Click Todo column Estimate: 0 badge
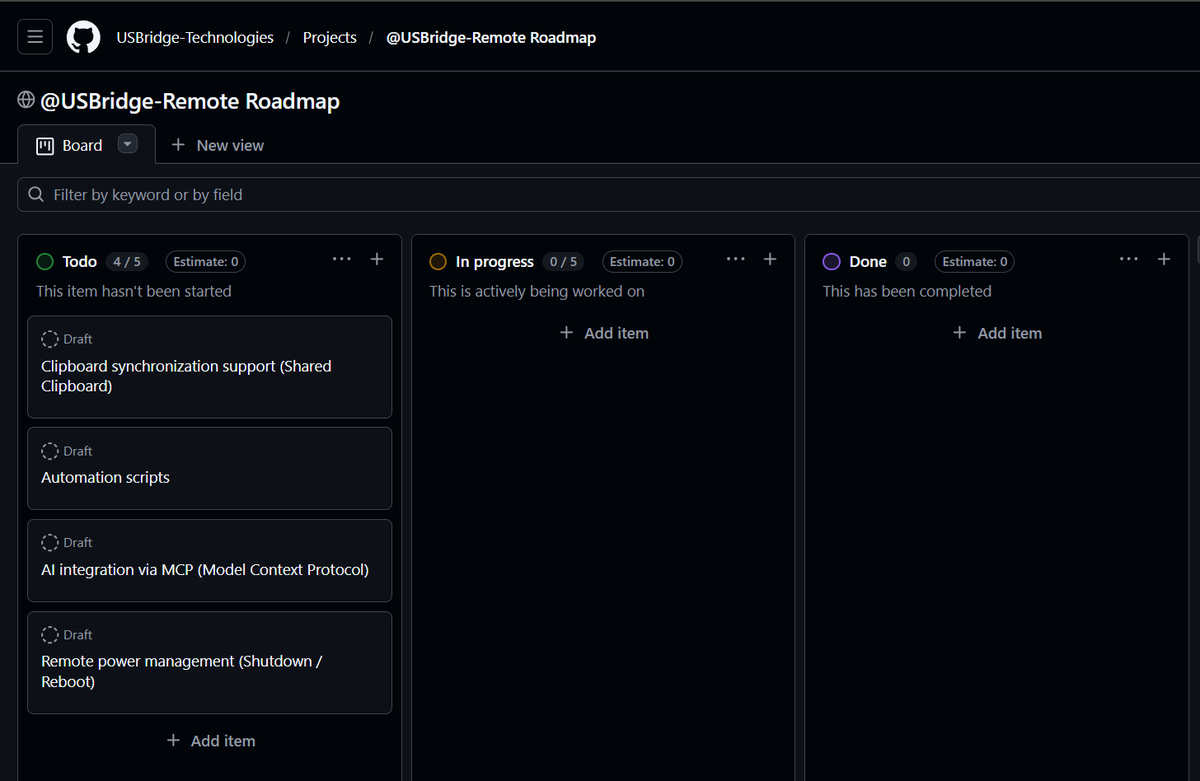1200x781 pixels. 206,262
